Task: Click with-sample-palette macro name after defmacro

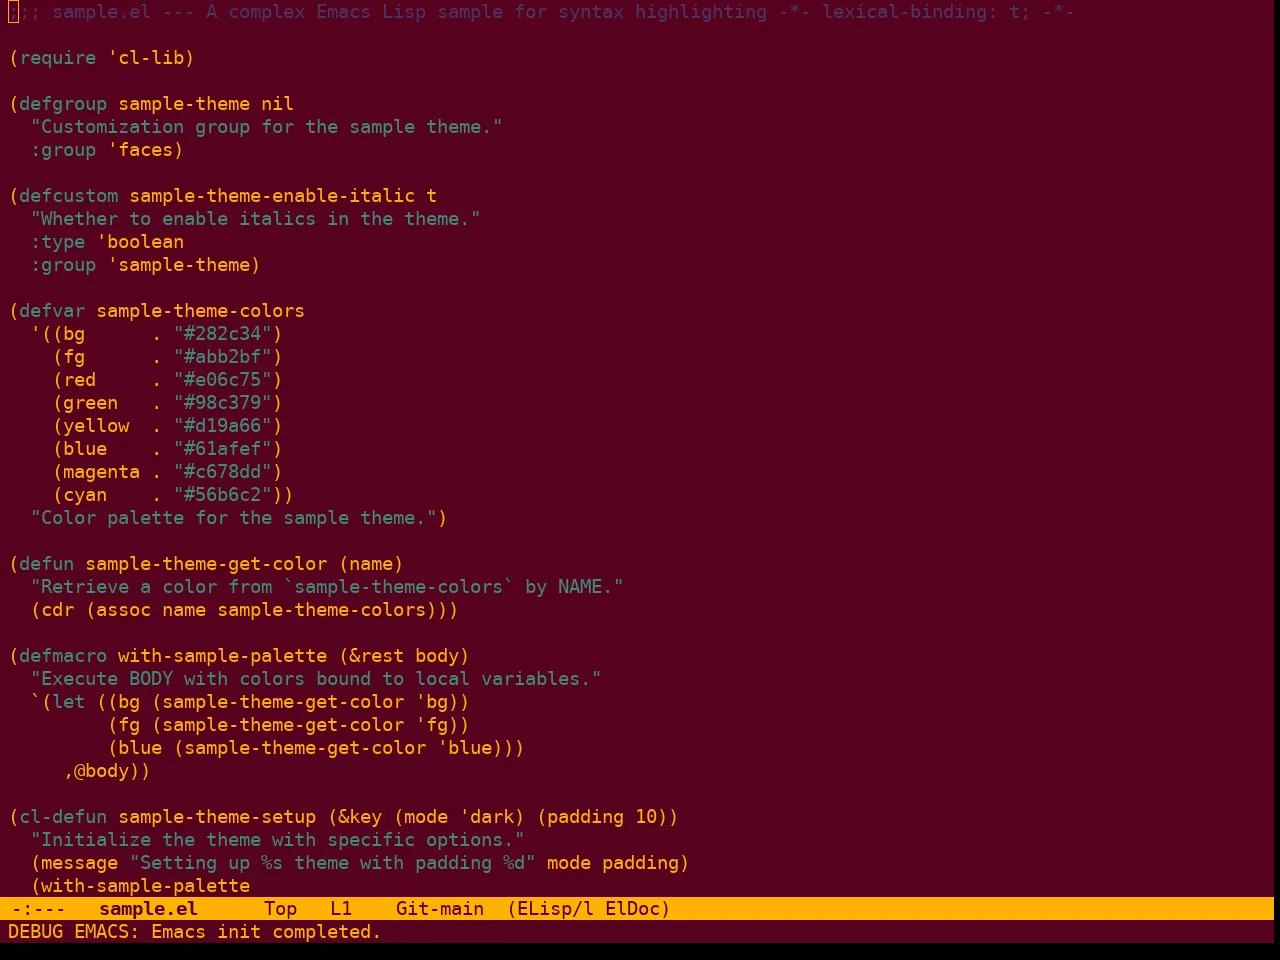Action: 223,656
